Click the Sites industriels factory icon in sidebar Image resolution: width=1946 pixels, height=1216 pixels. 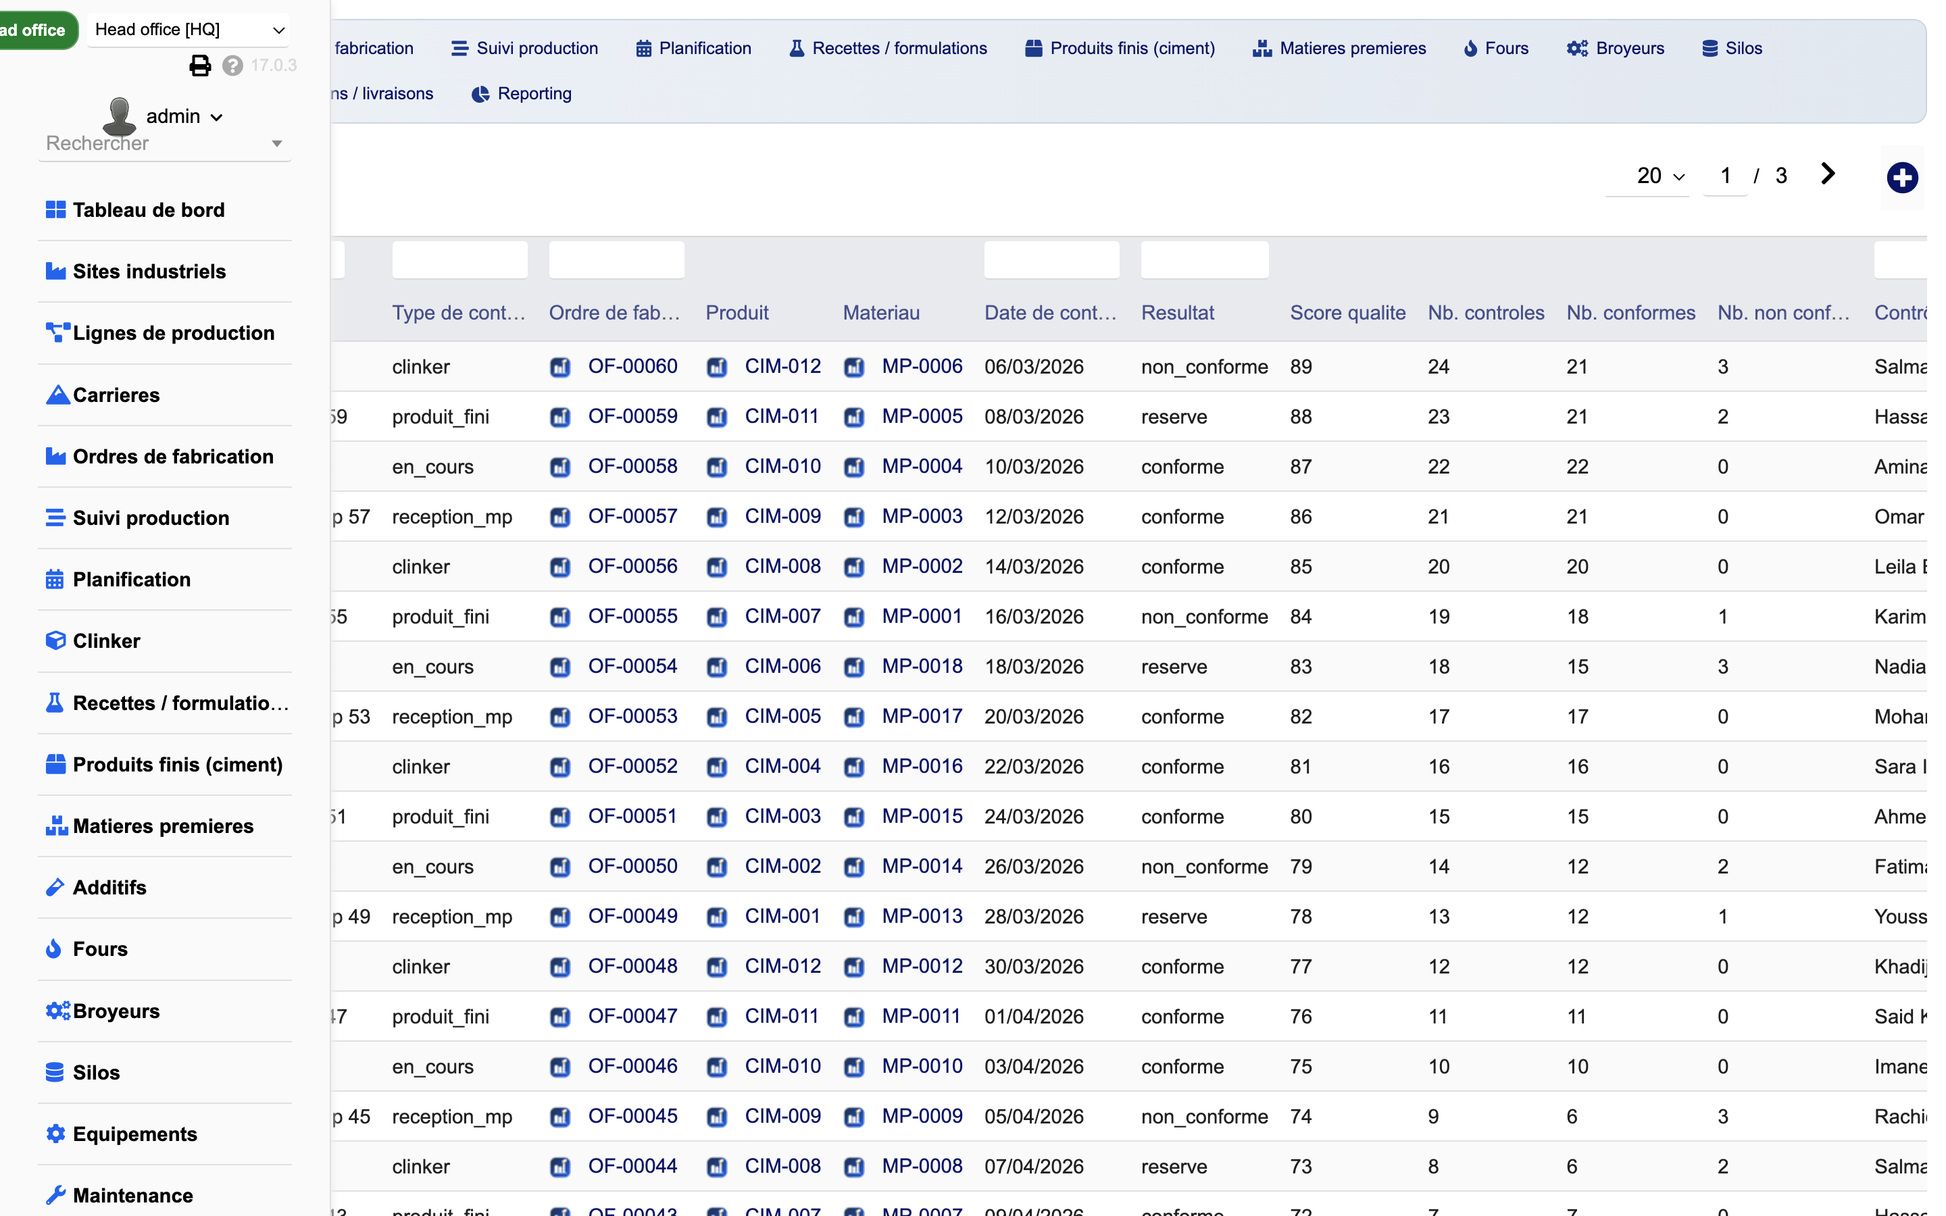pos(56,272)
